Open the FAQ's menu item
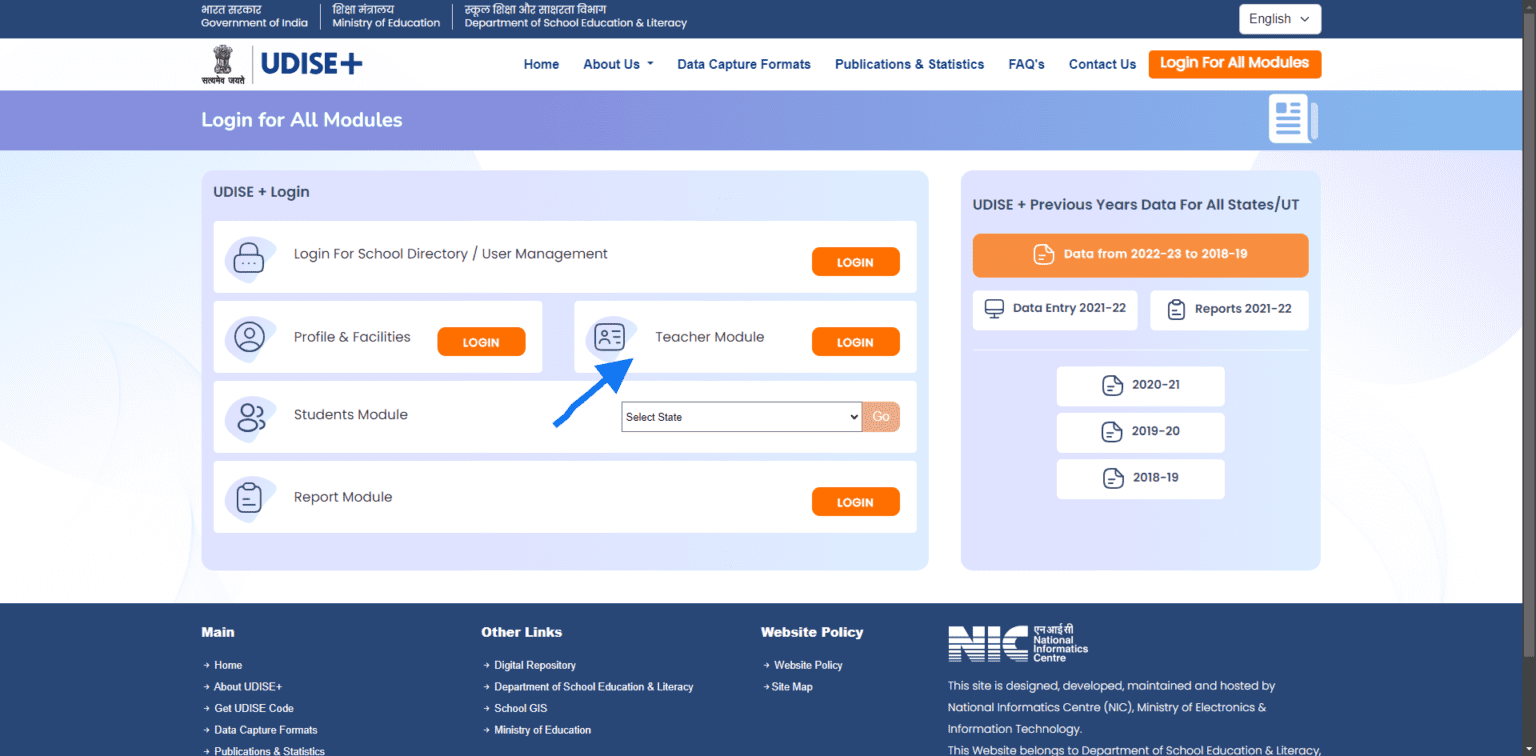Viewport: 1536px width, 756px height. [x=1026, y=64]
